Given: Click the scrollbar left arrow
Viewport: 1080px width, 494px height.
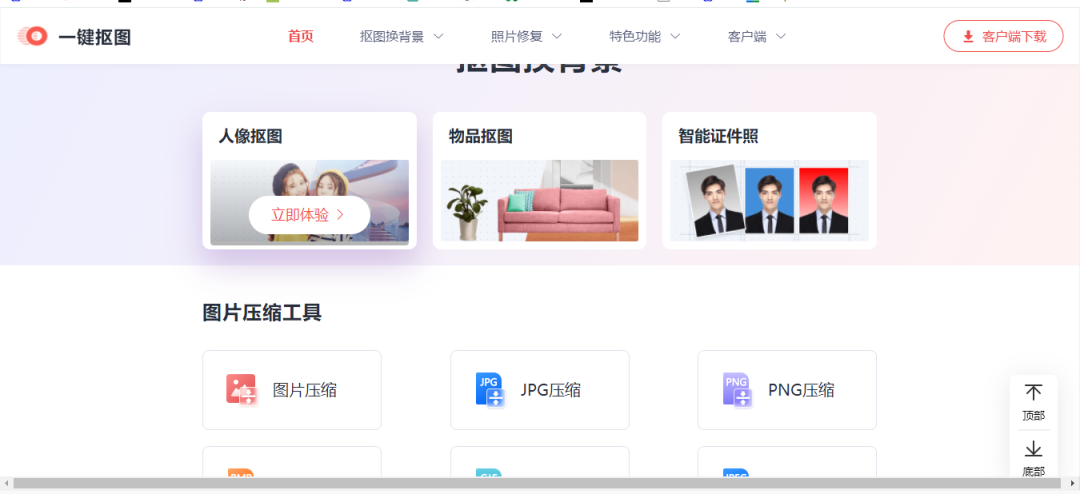Looking at the screenshot, I should [x=6, y=484].
